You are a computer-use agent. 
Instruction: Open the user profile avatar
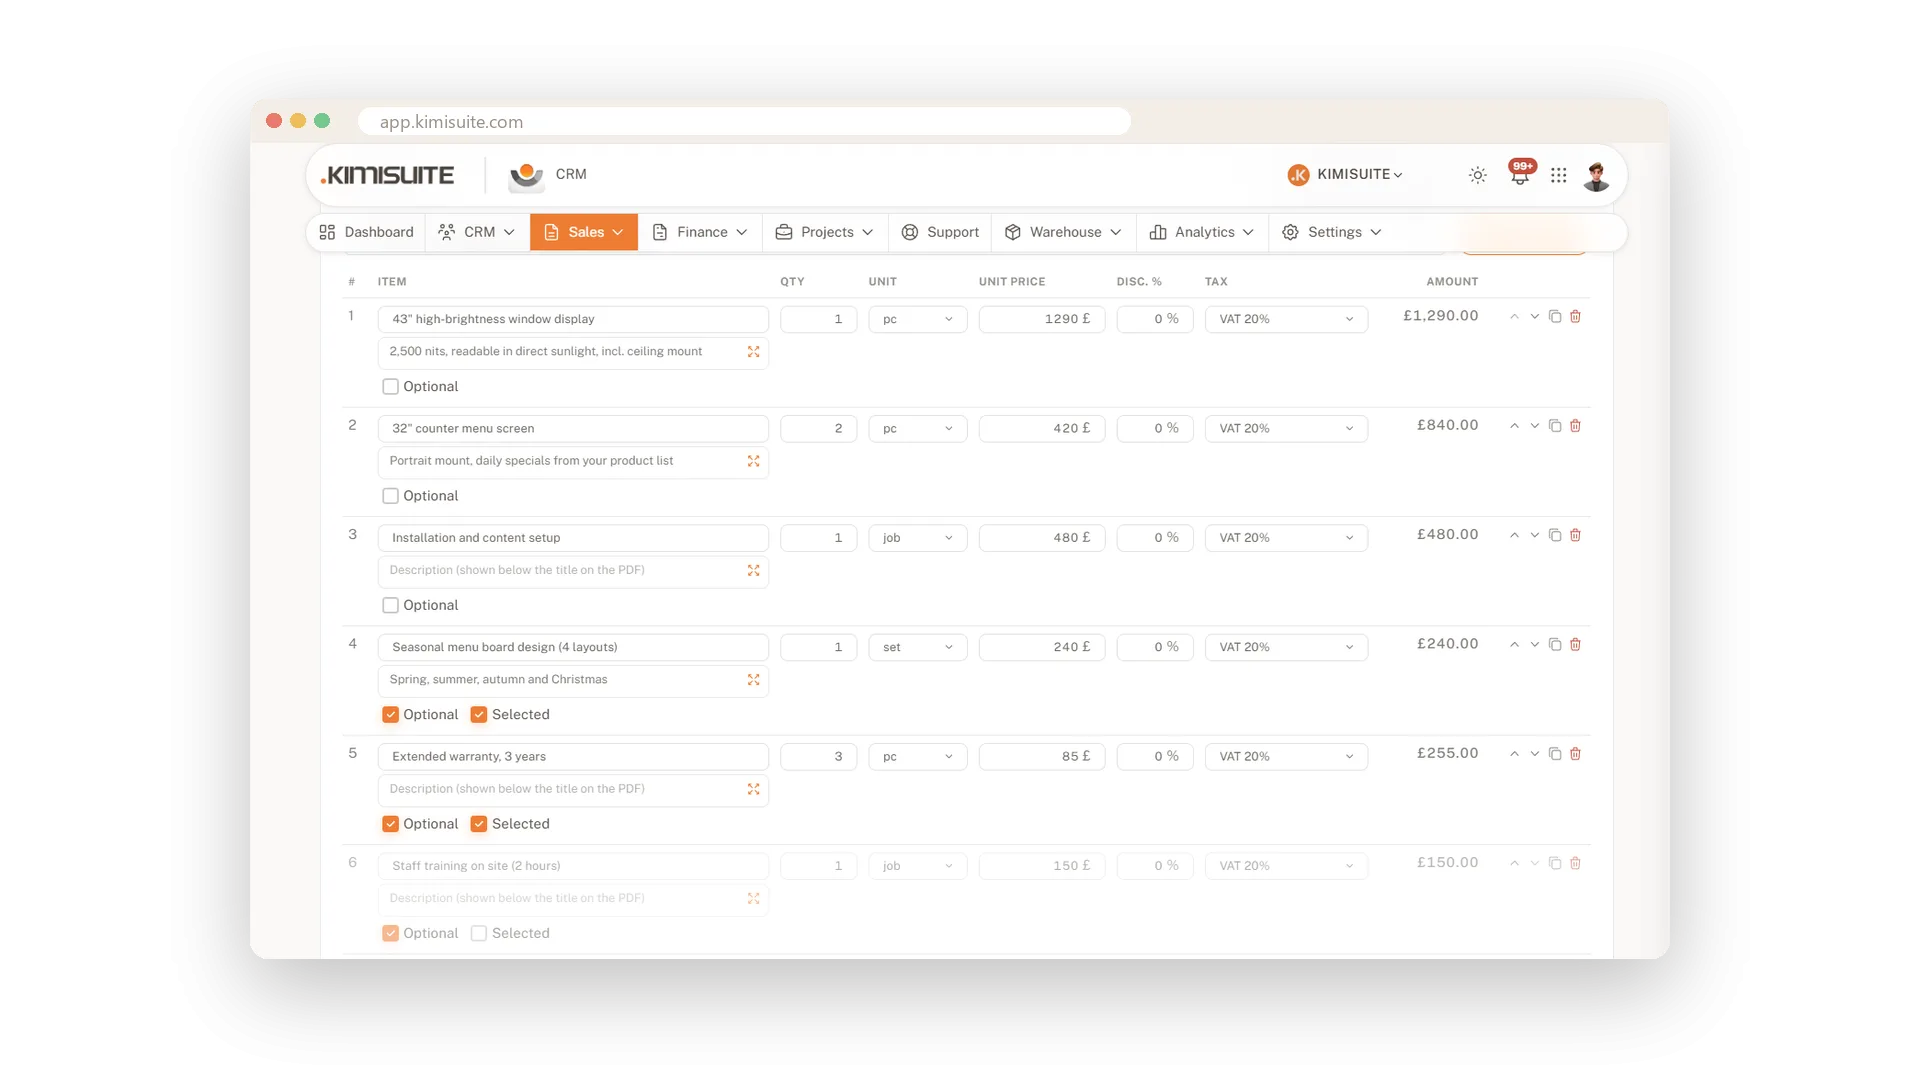point(1596,175)
